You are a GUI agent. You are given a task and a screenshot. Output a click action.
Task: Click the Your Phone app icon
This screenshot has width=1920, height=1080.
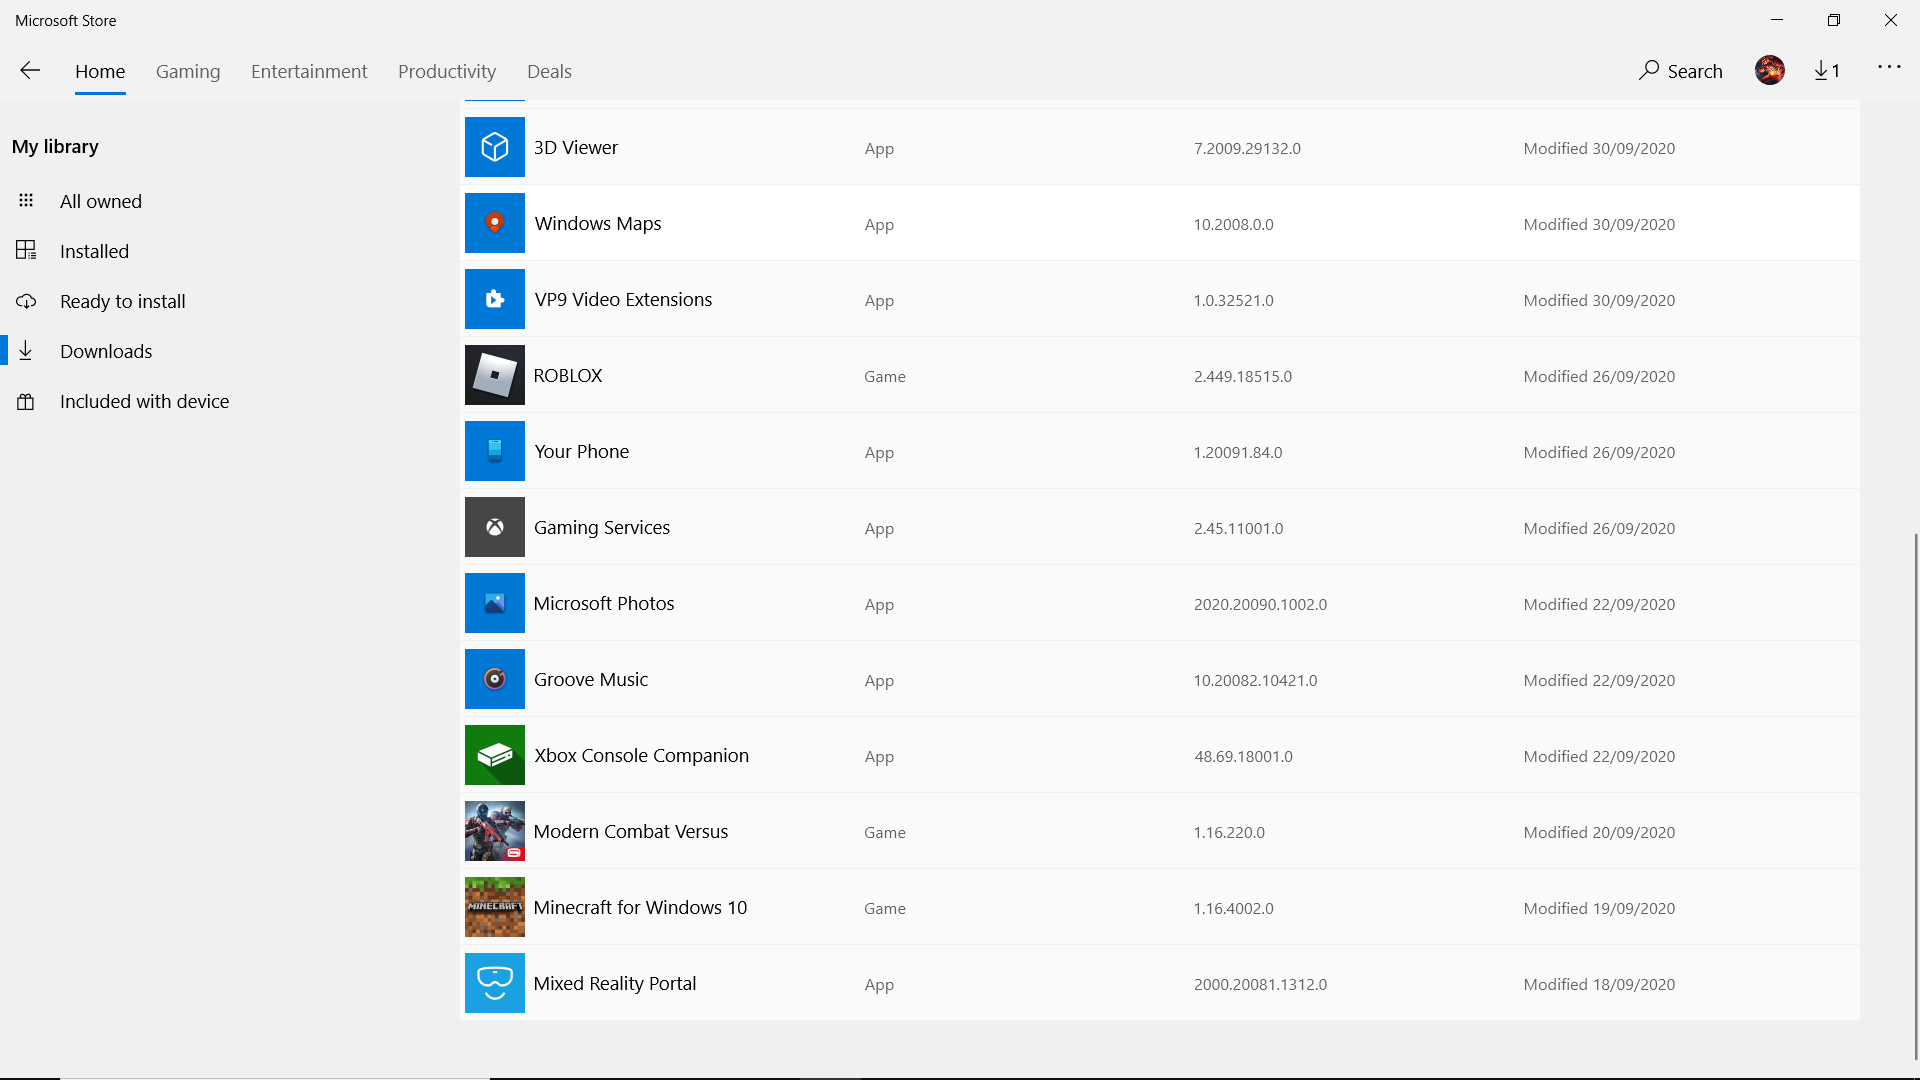tap(494, 451)
